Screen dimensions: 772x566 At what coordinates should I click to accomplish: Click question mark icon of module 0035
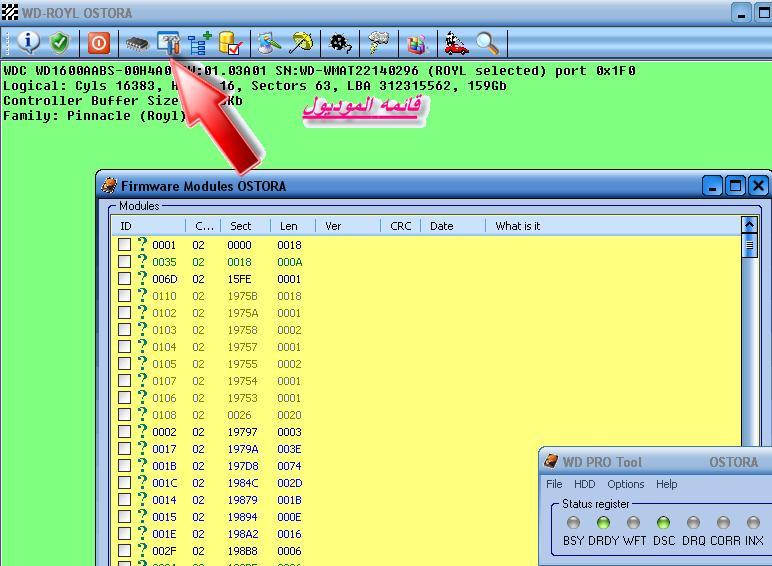click(142, 261)
